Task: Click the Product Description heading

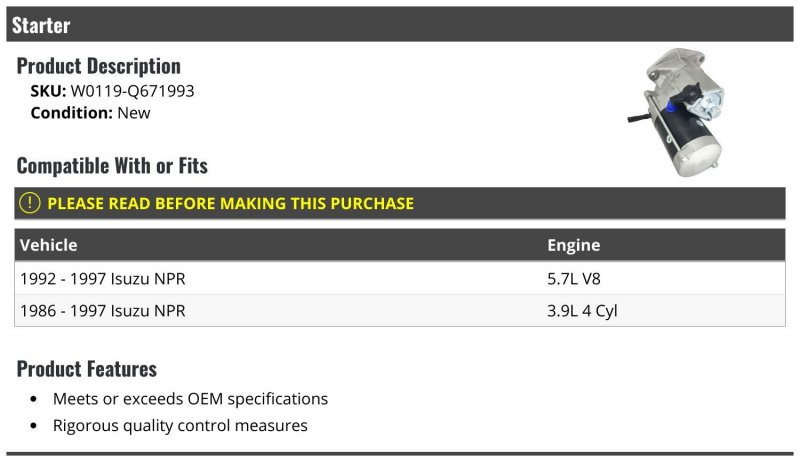Action: [x=99, y=66]
